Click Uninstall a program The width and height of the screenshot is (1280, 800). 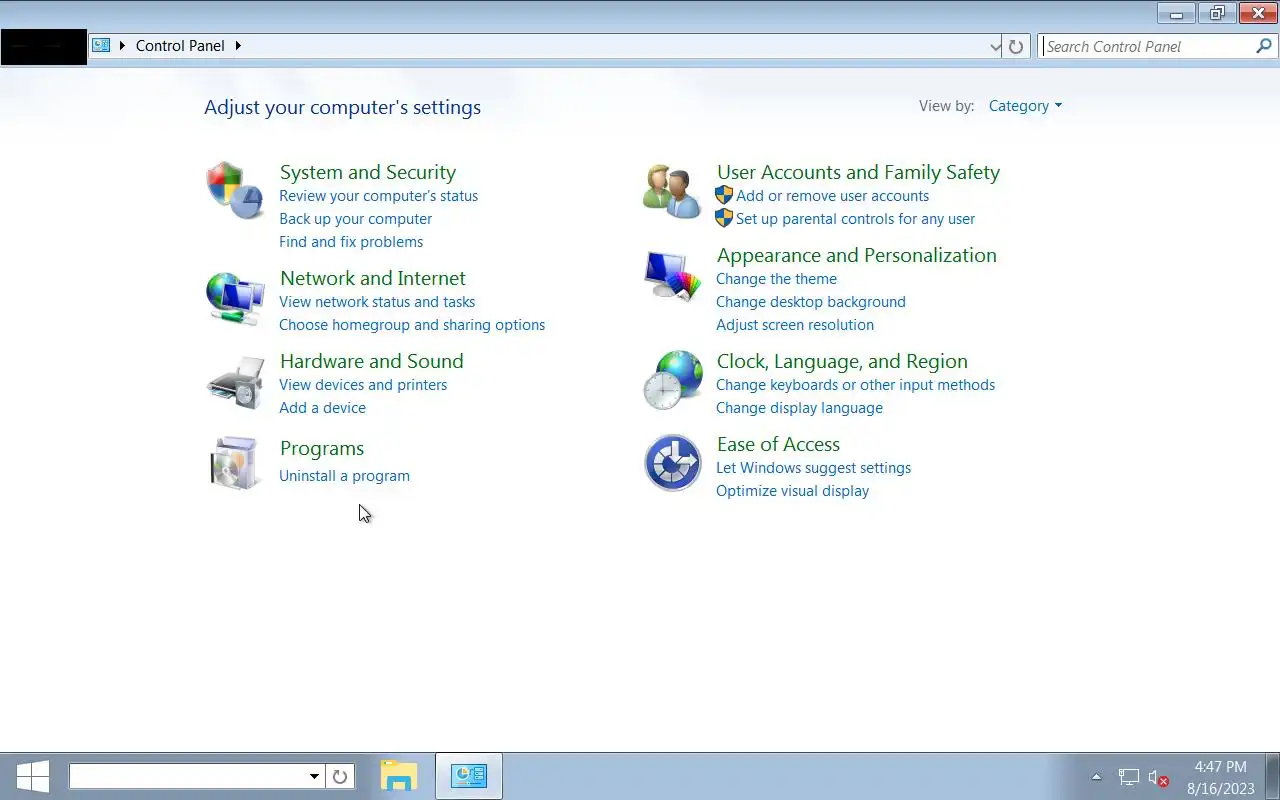tap(344, 476)
